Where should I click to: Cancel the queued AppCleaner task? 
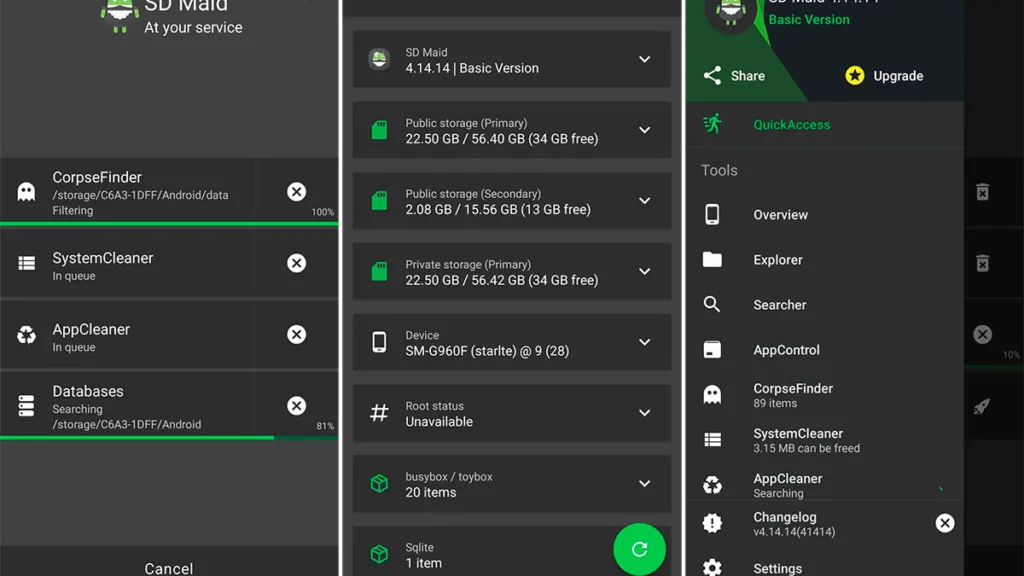pos(296,334)
